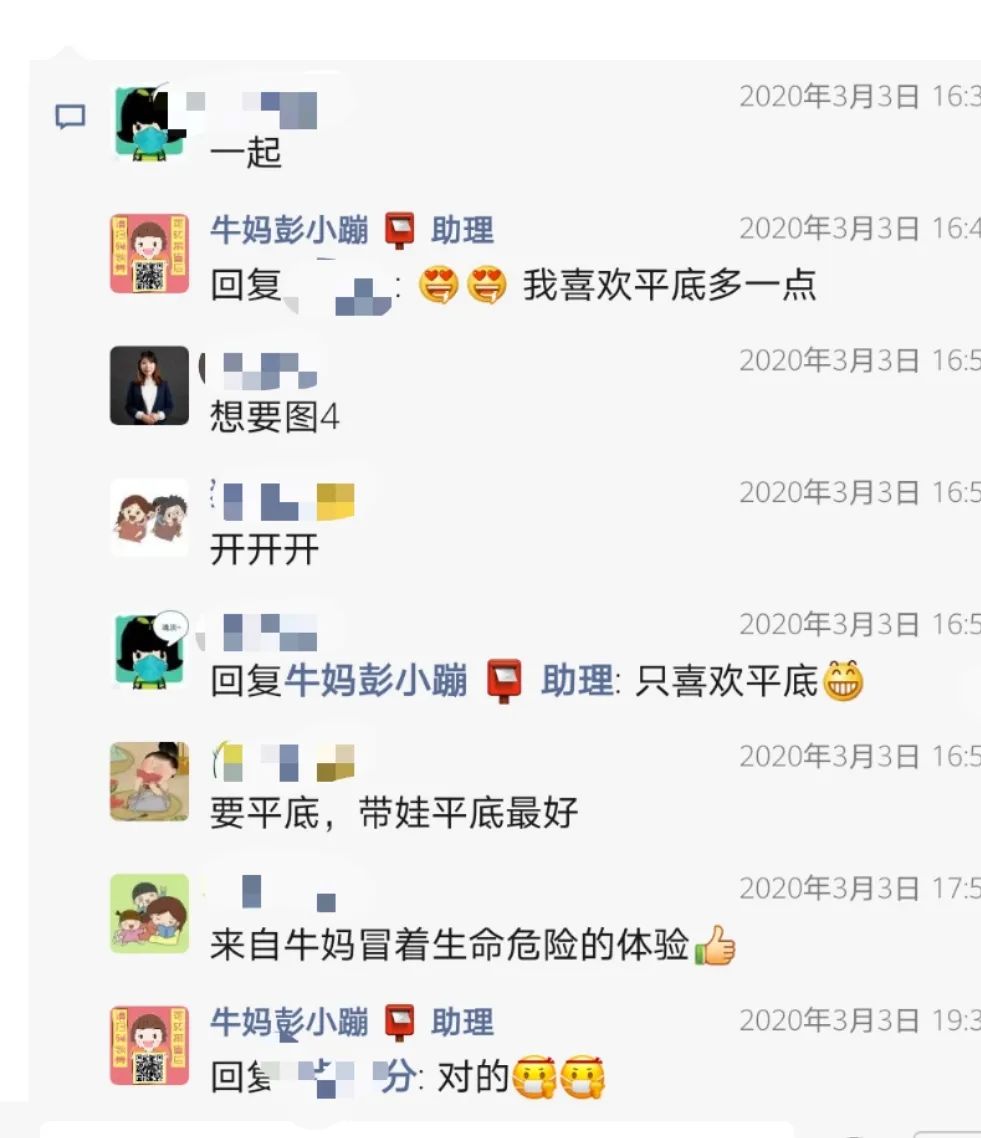Click the comment speech-bubble icon at top left

coord(70,116)
